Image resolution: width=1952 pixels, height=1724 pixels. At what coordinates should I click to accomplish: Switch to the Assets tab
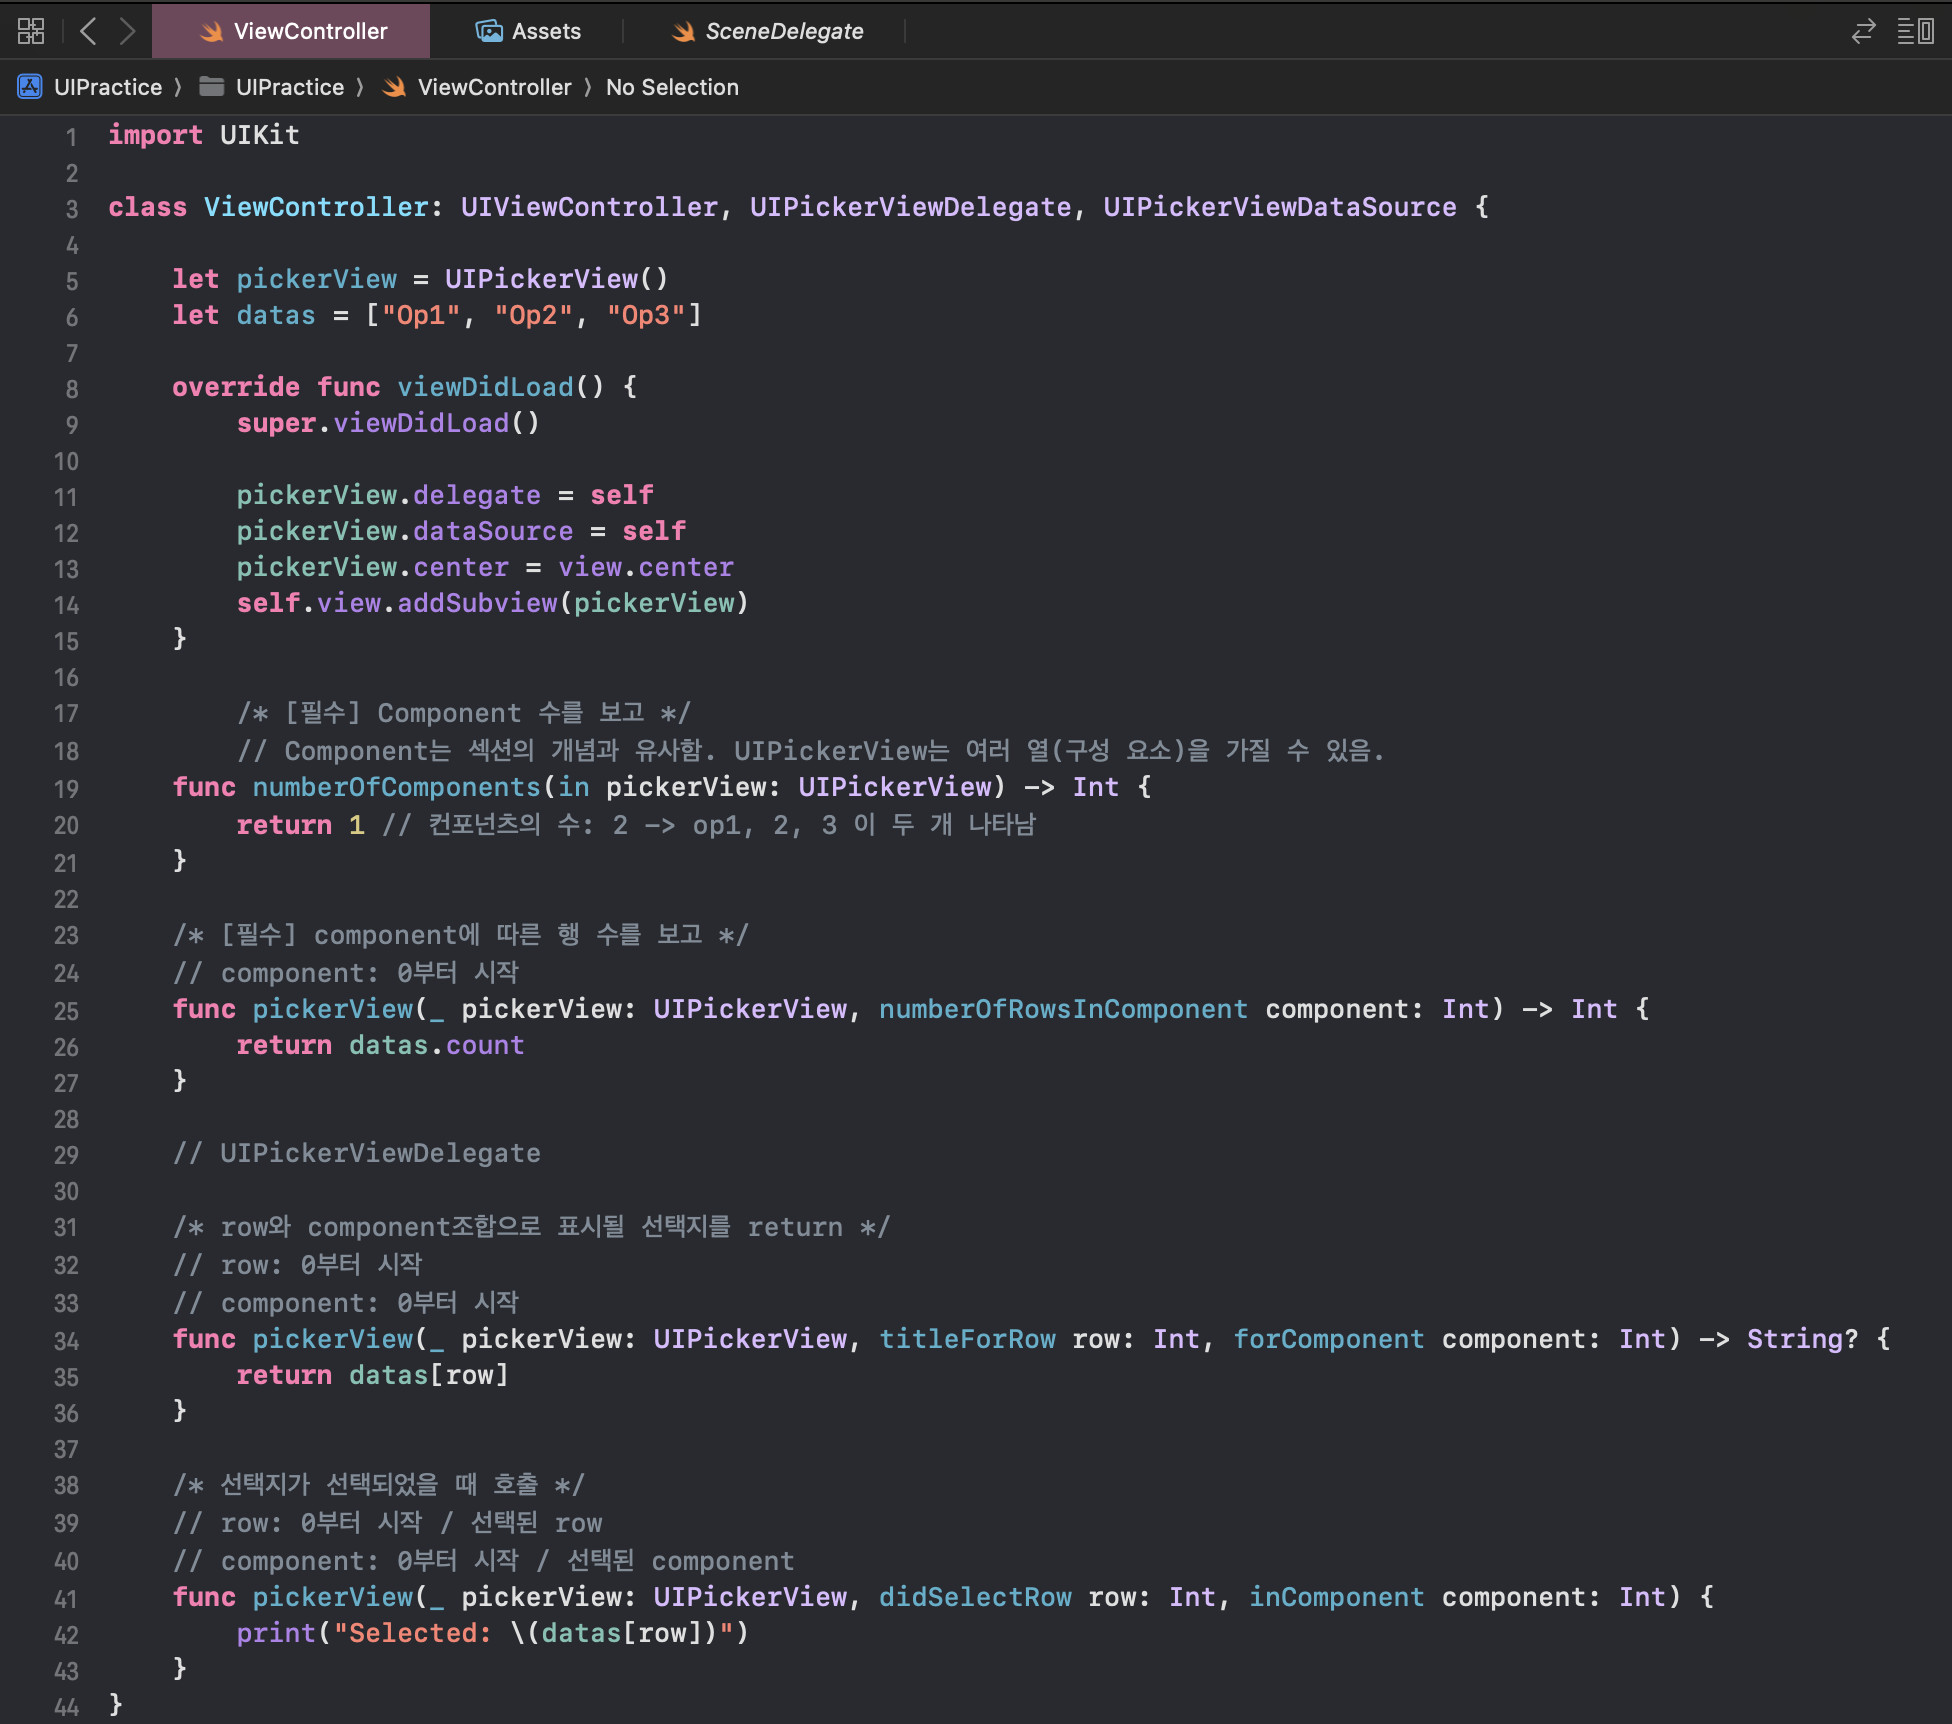click(545, 31)
